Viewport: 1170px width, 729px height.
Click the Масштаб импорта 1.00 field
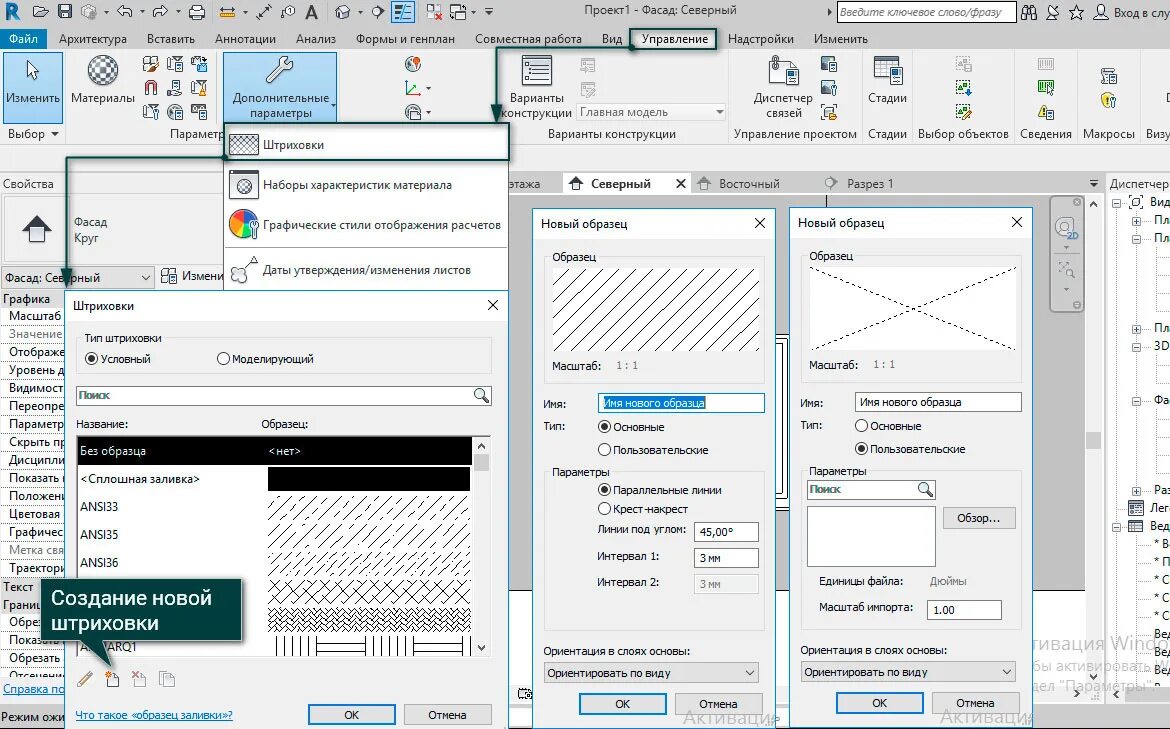point(964,610)
